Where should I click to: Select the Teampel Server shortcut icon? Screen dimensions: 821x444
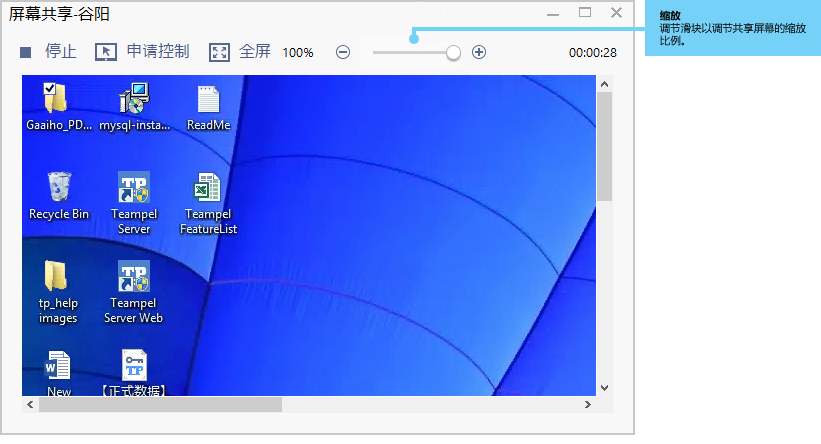134,187
